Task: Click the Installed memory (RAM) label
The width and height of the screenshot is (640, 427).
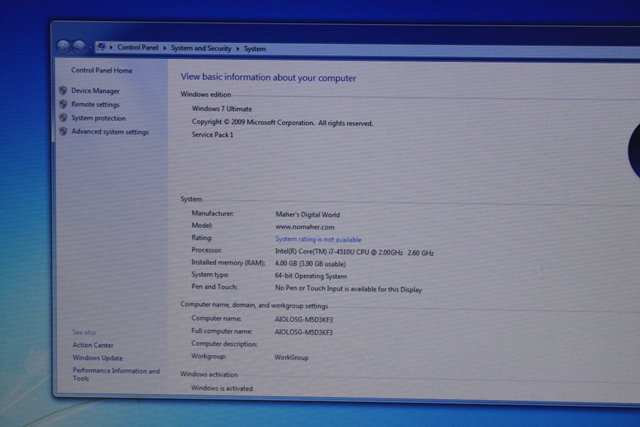Action: (228, 262)
